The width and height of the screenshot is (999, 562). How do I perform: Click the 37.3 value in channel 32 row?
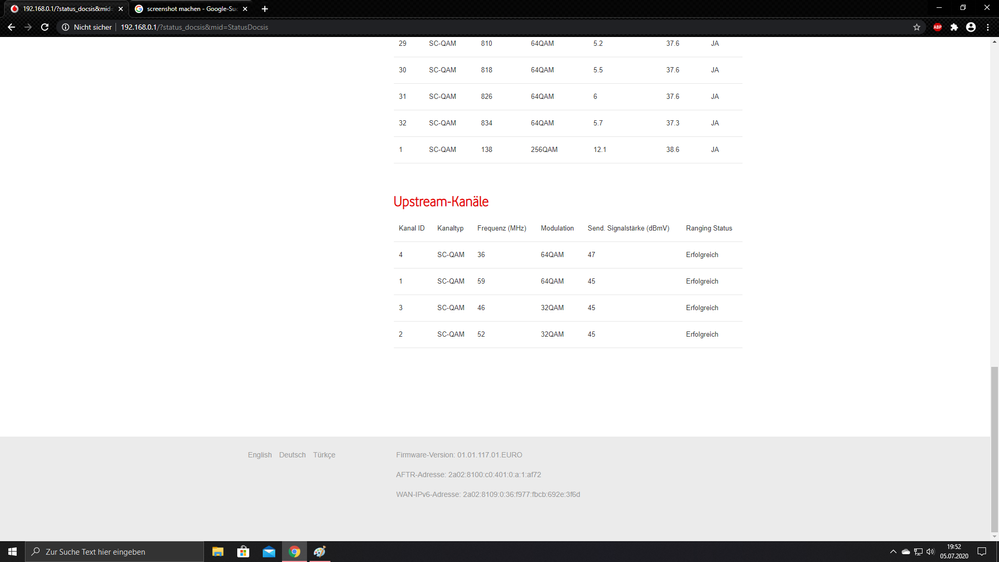pos(673,123)
